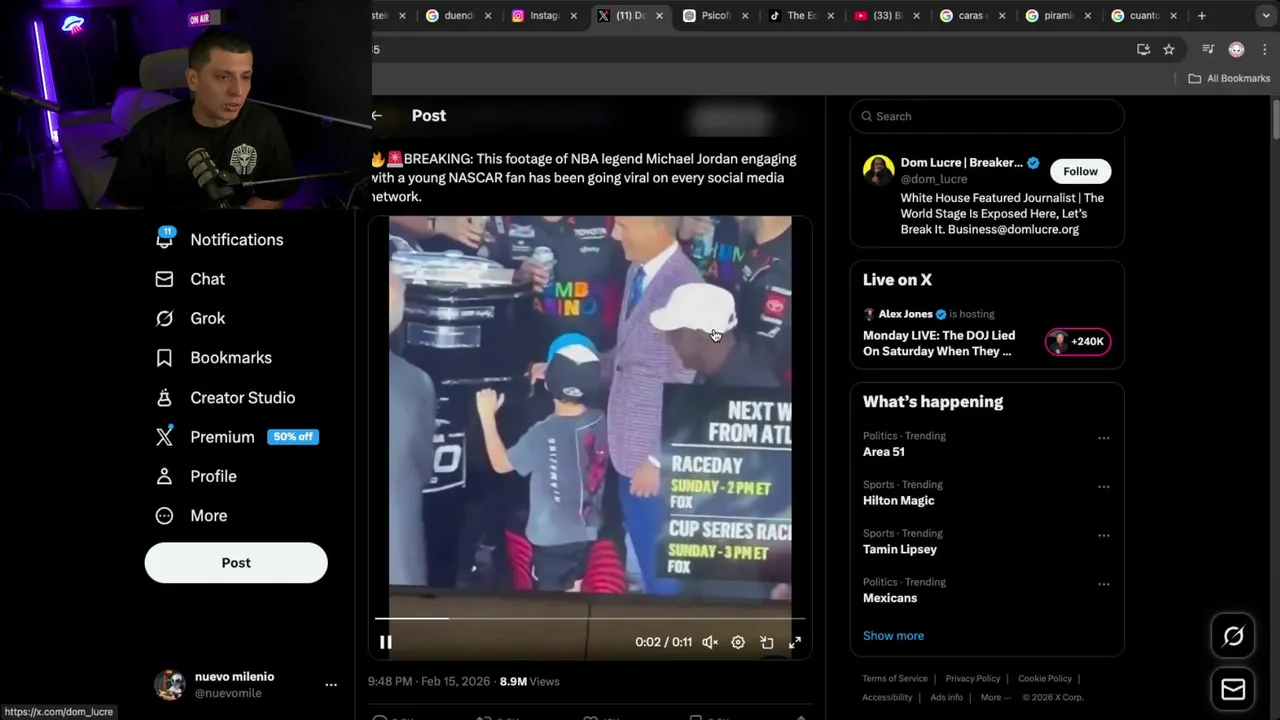Open the Mexicans trending topic

point(890,598)
